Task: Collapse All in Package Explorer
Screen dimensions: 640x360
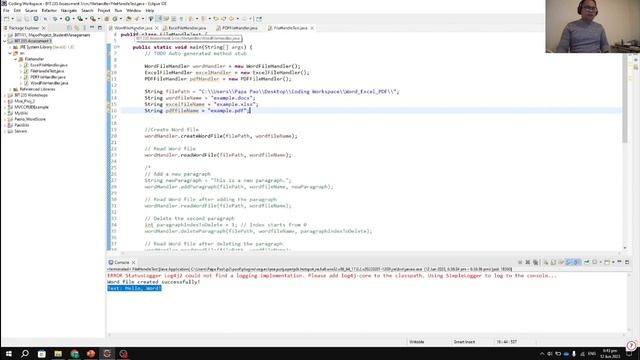Action: [69, 28]
